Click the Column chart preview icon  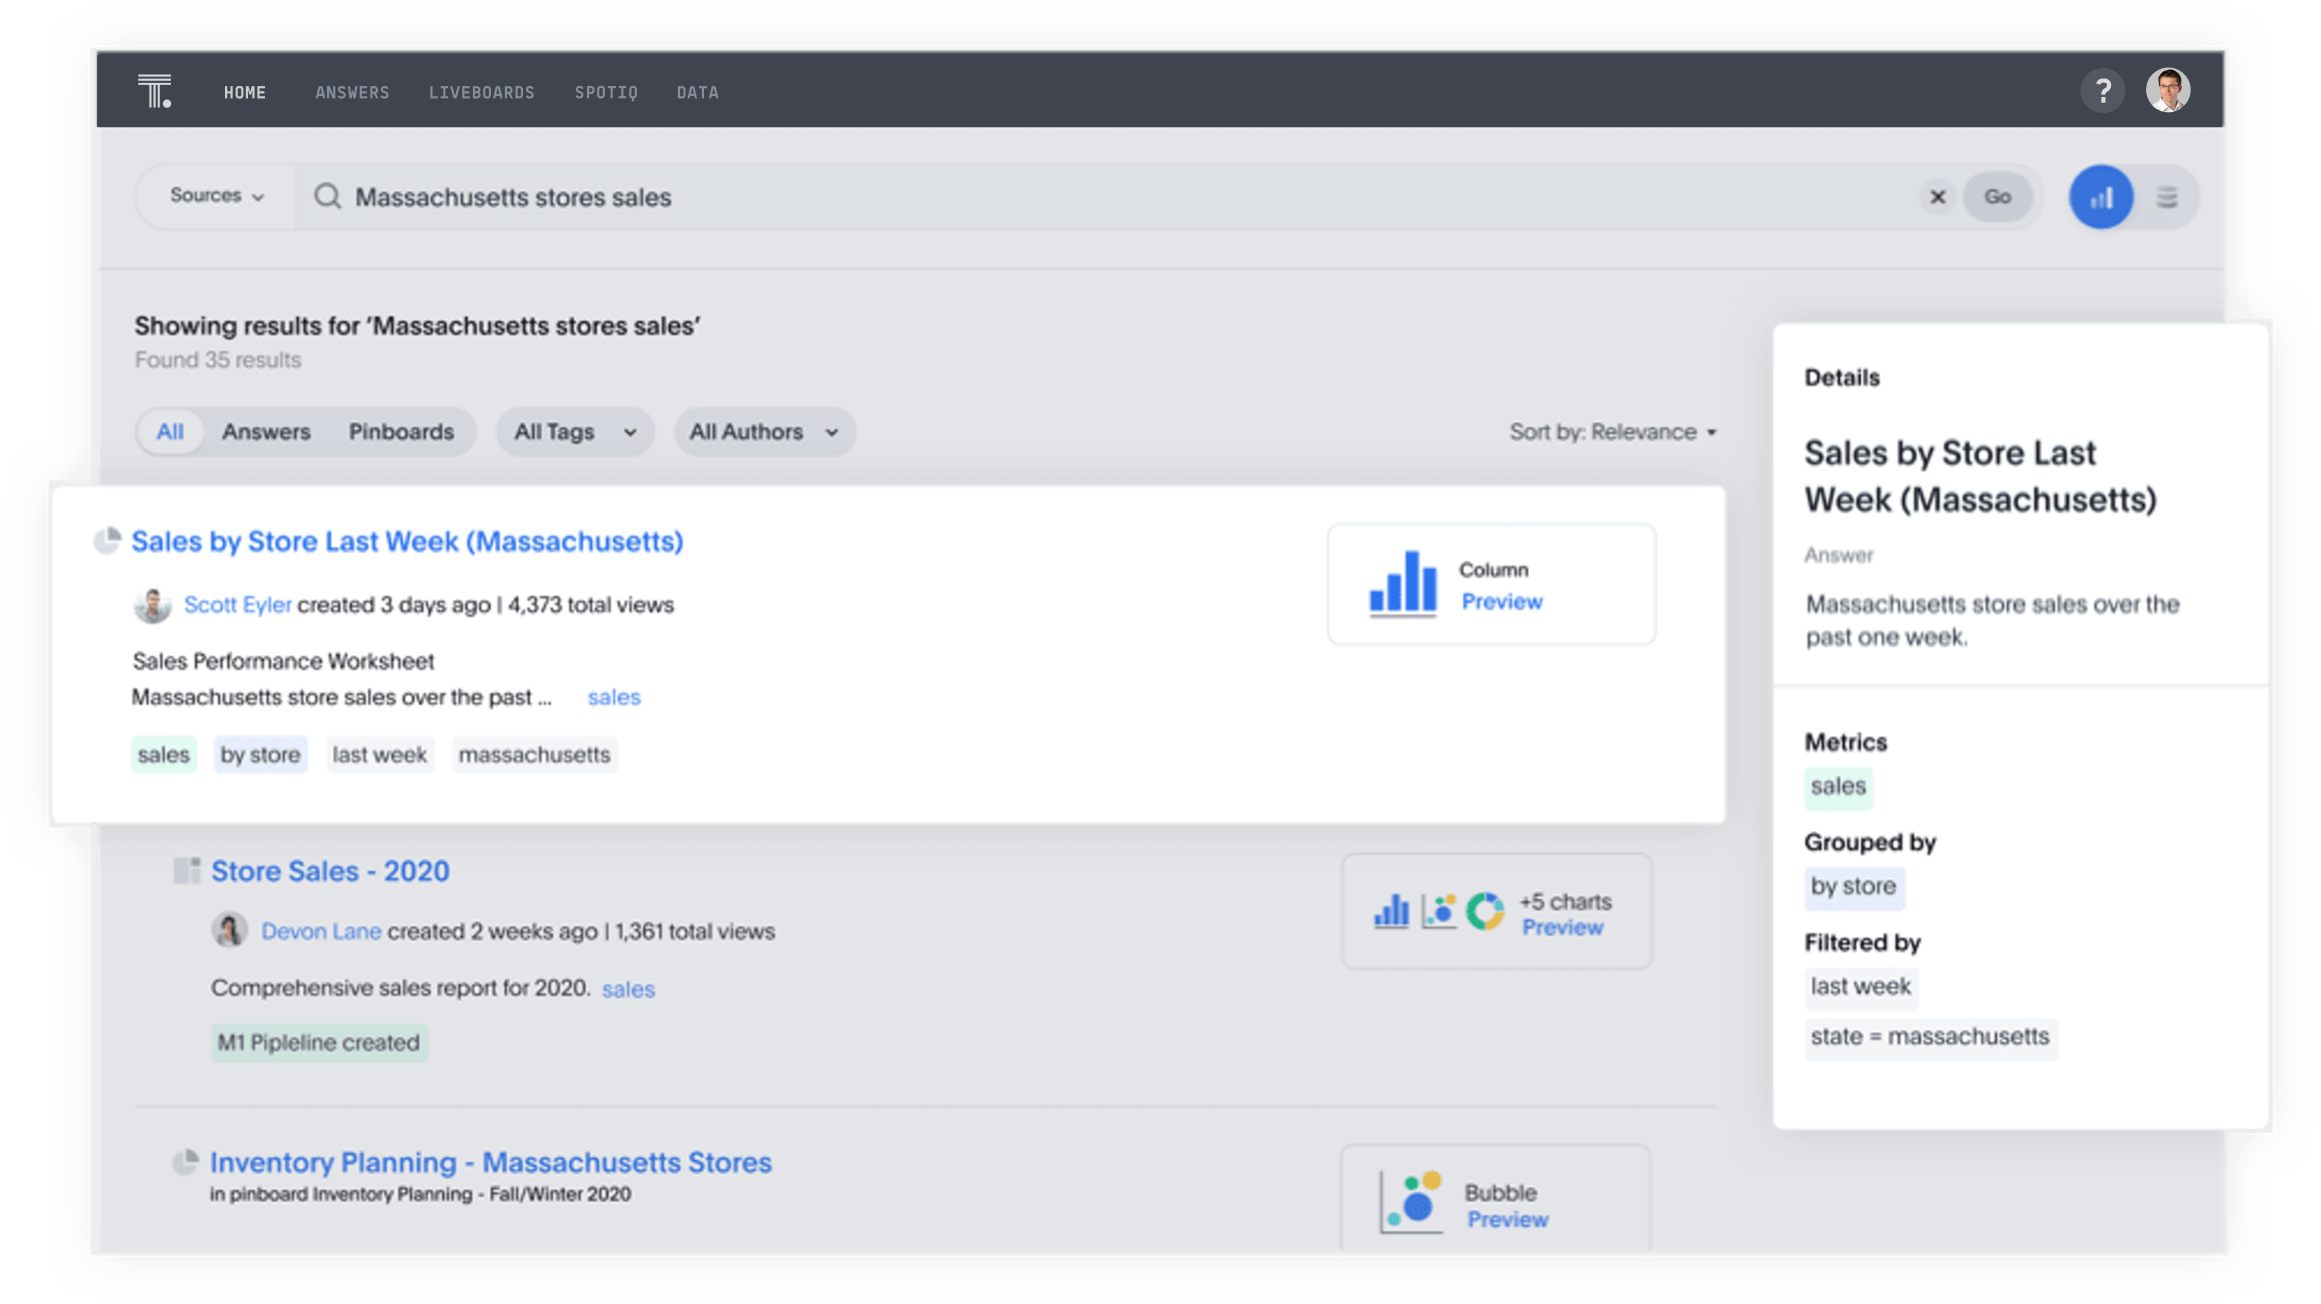click(x=1404, y=585)
